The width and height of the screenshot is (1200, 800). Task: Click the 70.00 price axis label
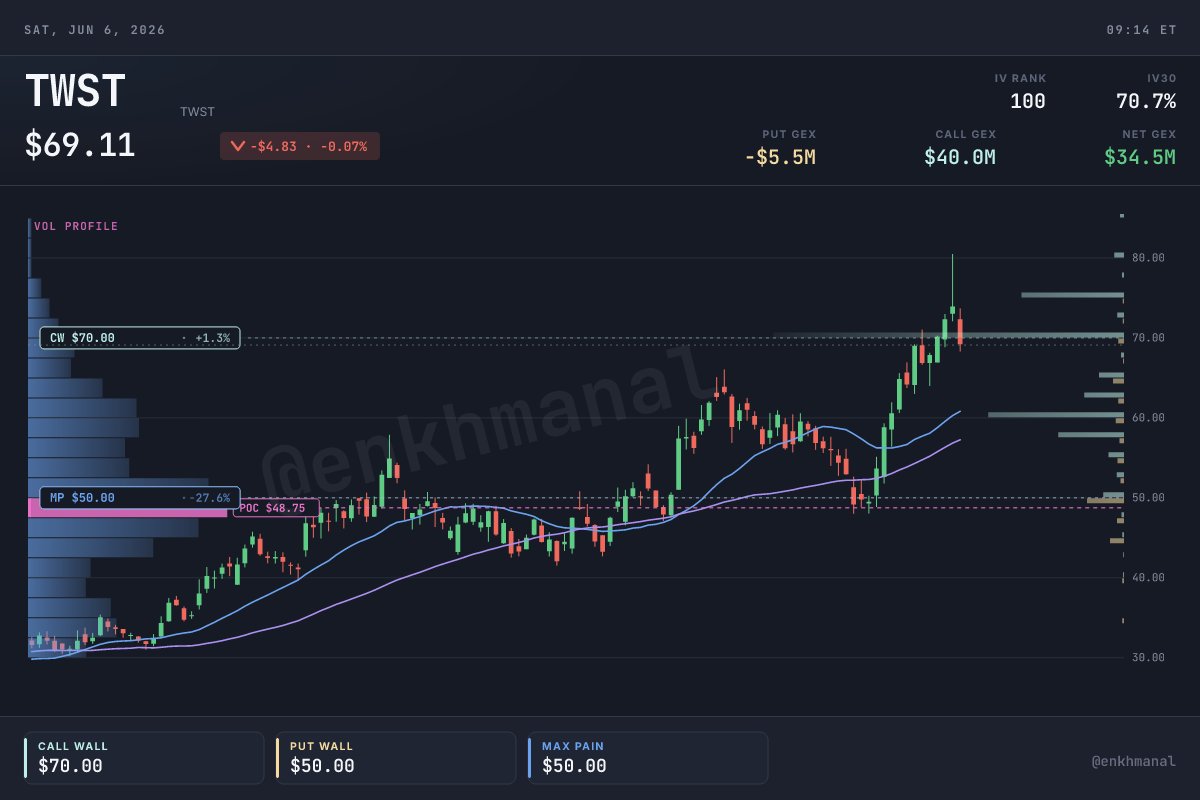[x=1148, y=338]
